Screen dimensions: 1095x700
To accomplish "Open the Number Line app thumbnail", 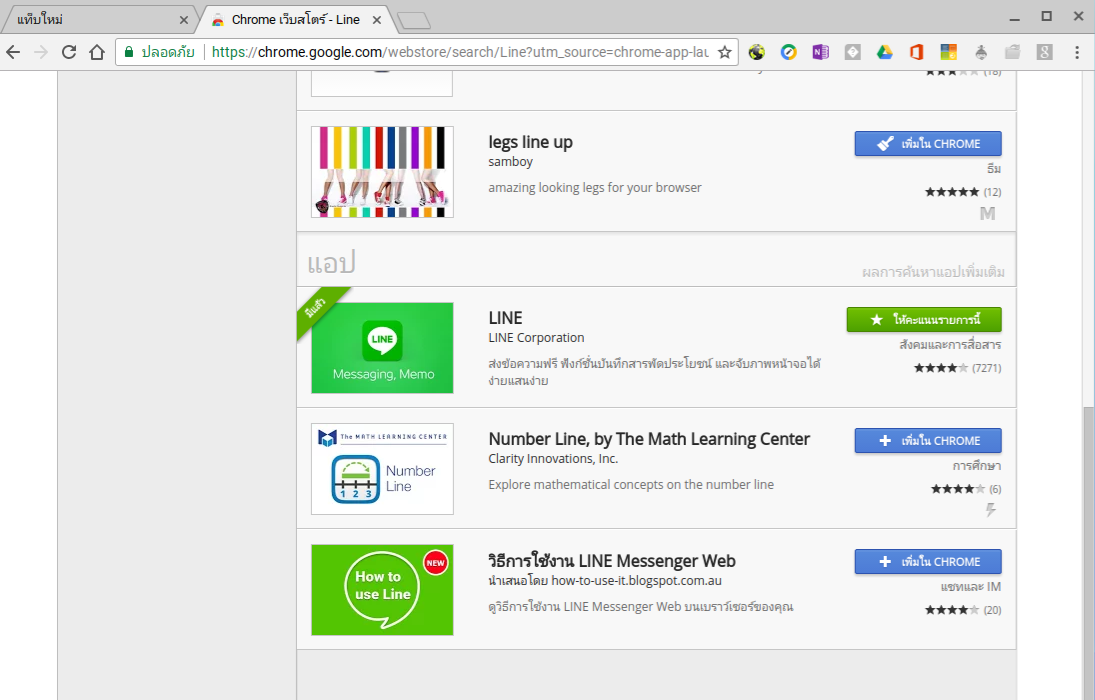I will pyautogui.click(x=382, y=469).
